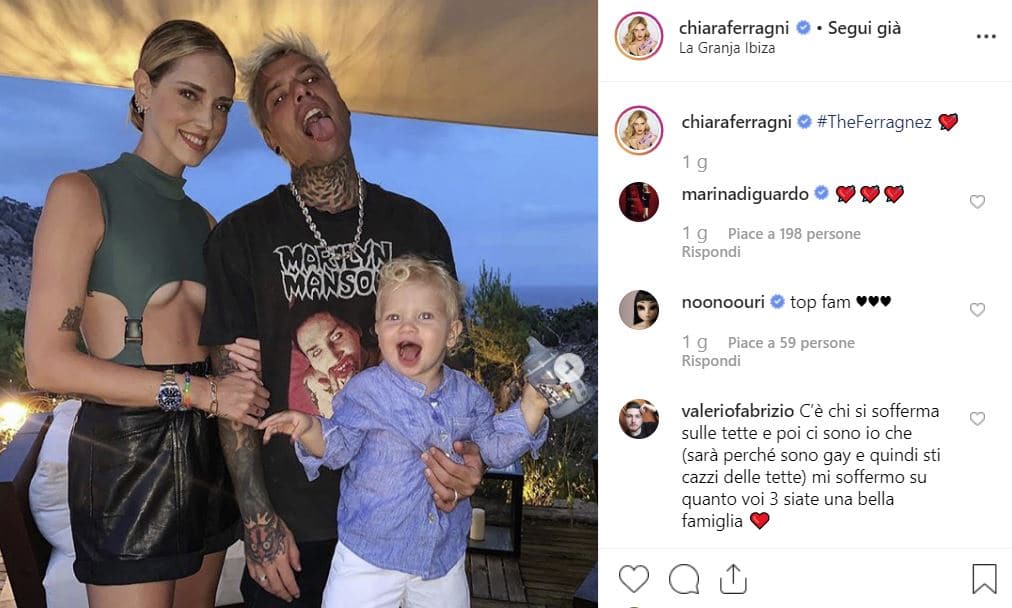
Task: Click the La Granja Ibiza location
Action: [x=727, y=48]
